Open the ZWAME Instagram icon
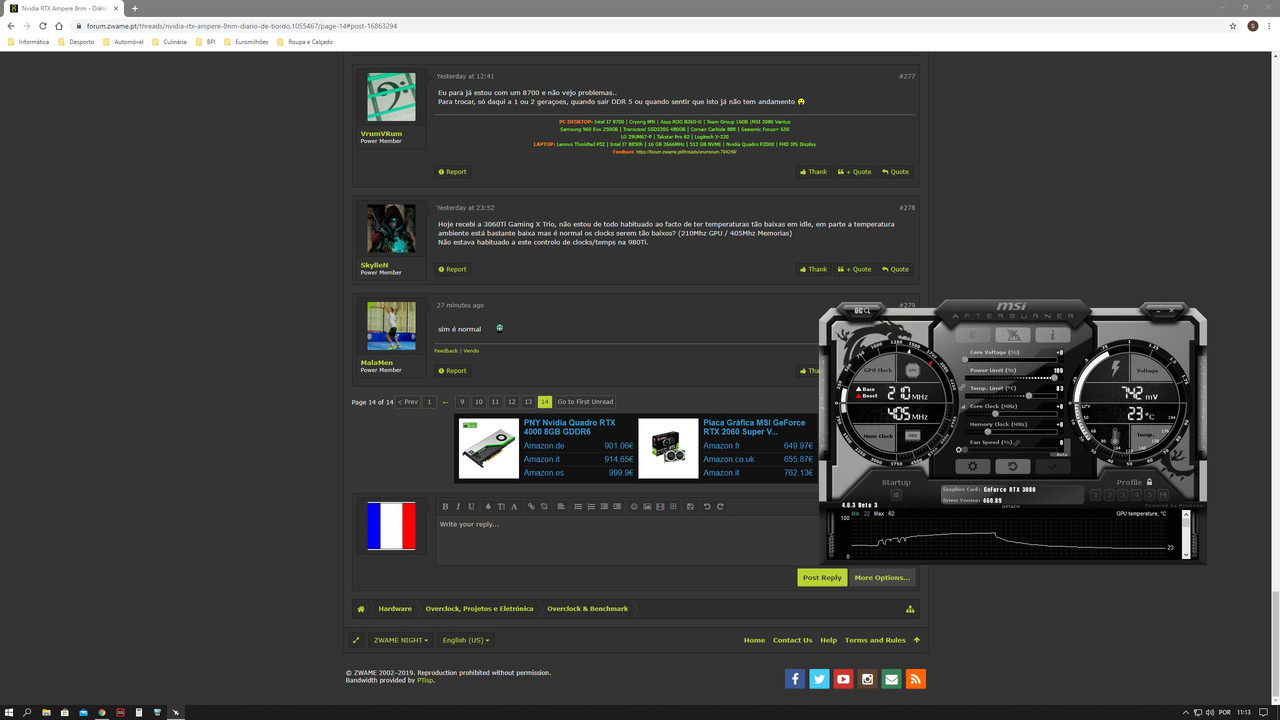1280x720 pixels. click(867, 679)
